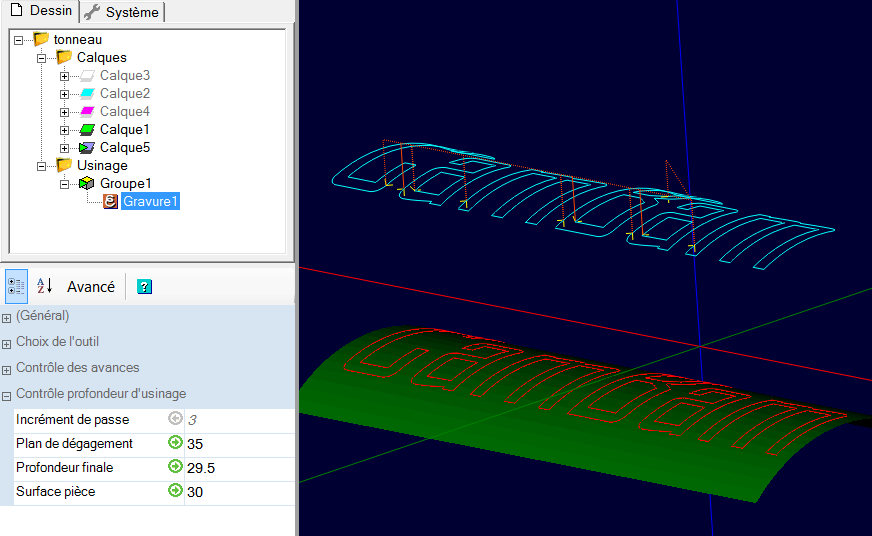Edit the Incrément de passe value 3
Viewport: 872px width, 536px height.
pyautogui.click(x=239, y=420)
